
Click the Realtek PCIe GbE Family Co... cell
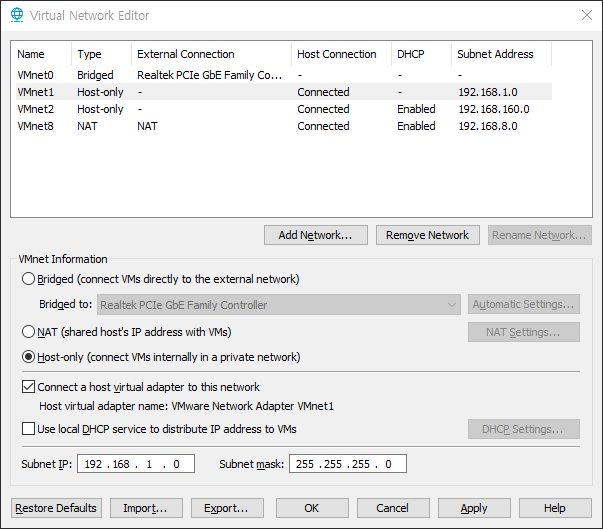pyautogui.click(x=210, y=75)
